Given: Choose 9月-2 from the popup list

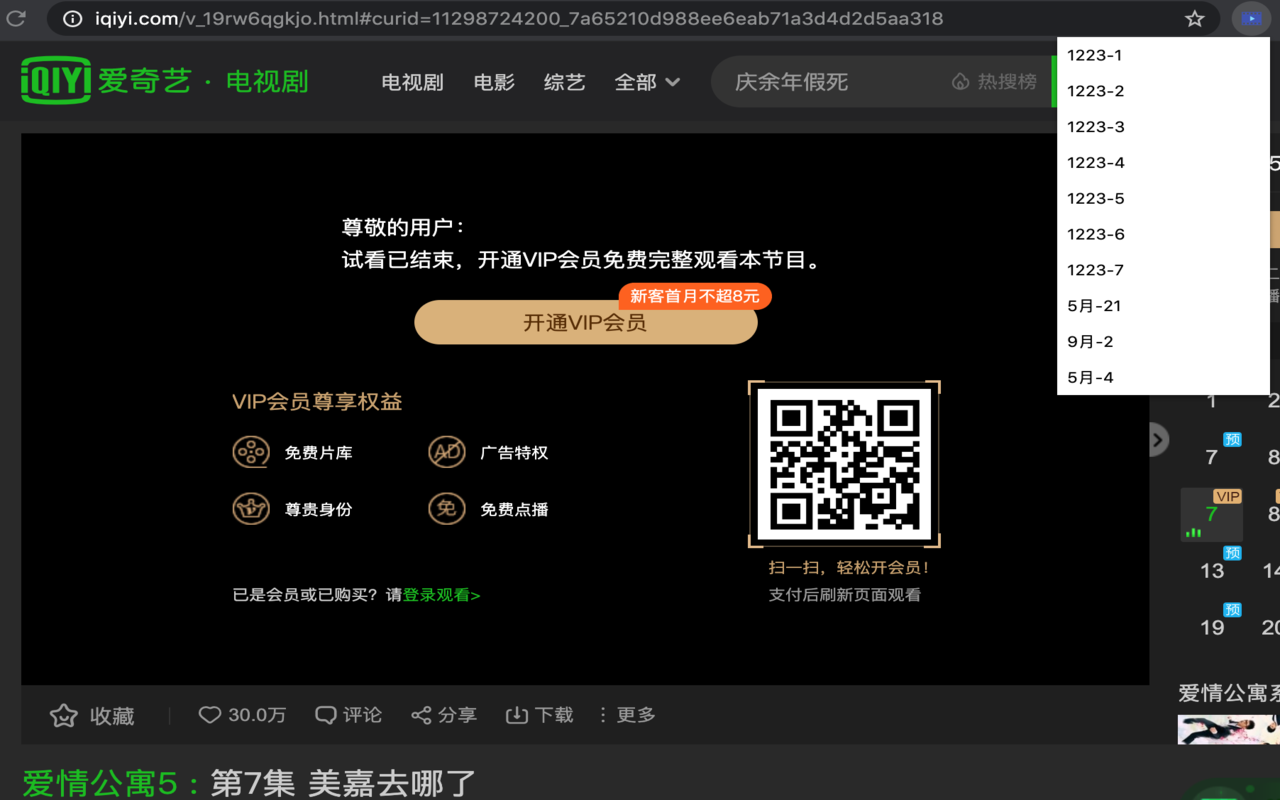Looking at the screenshot, I should (1163, 342).
